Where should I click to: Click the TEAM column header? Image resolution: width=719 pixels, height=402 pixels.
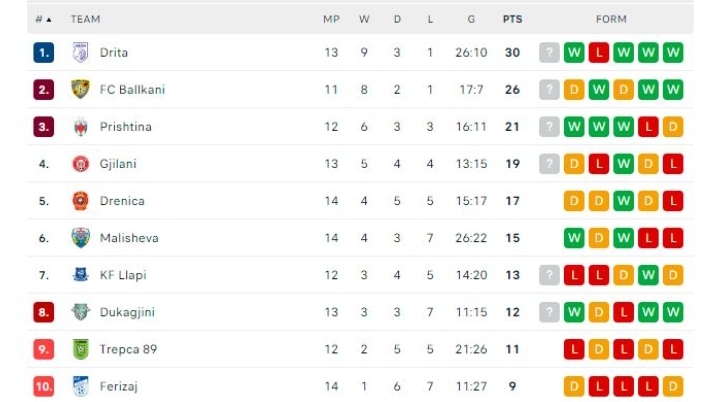(85, 19)
